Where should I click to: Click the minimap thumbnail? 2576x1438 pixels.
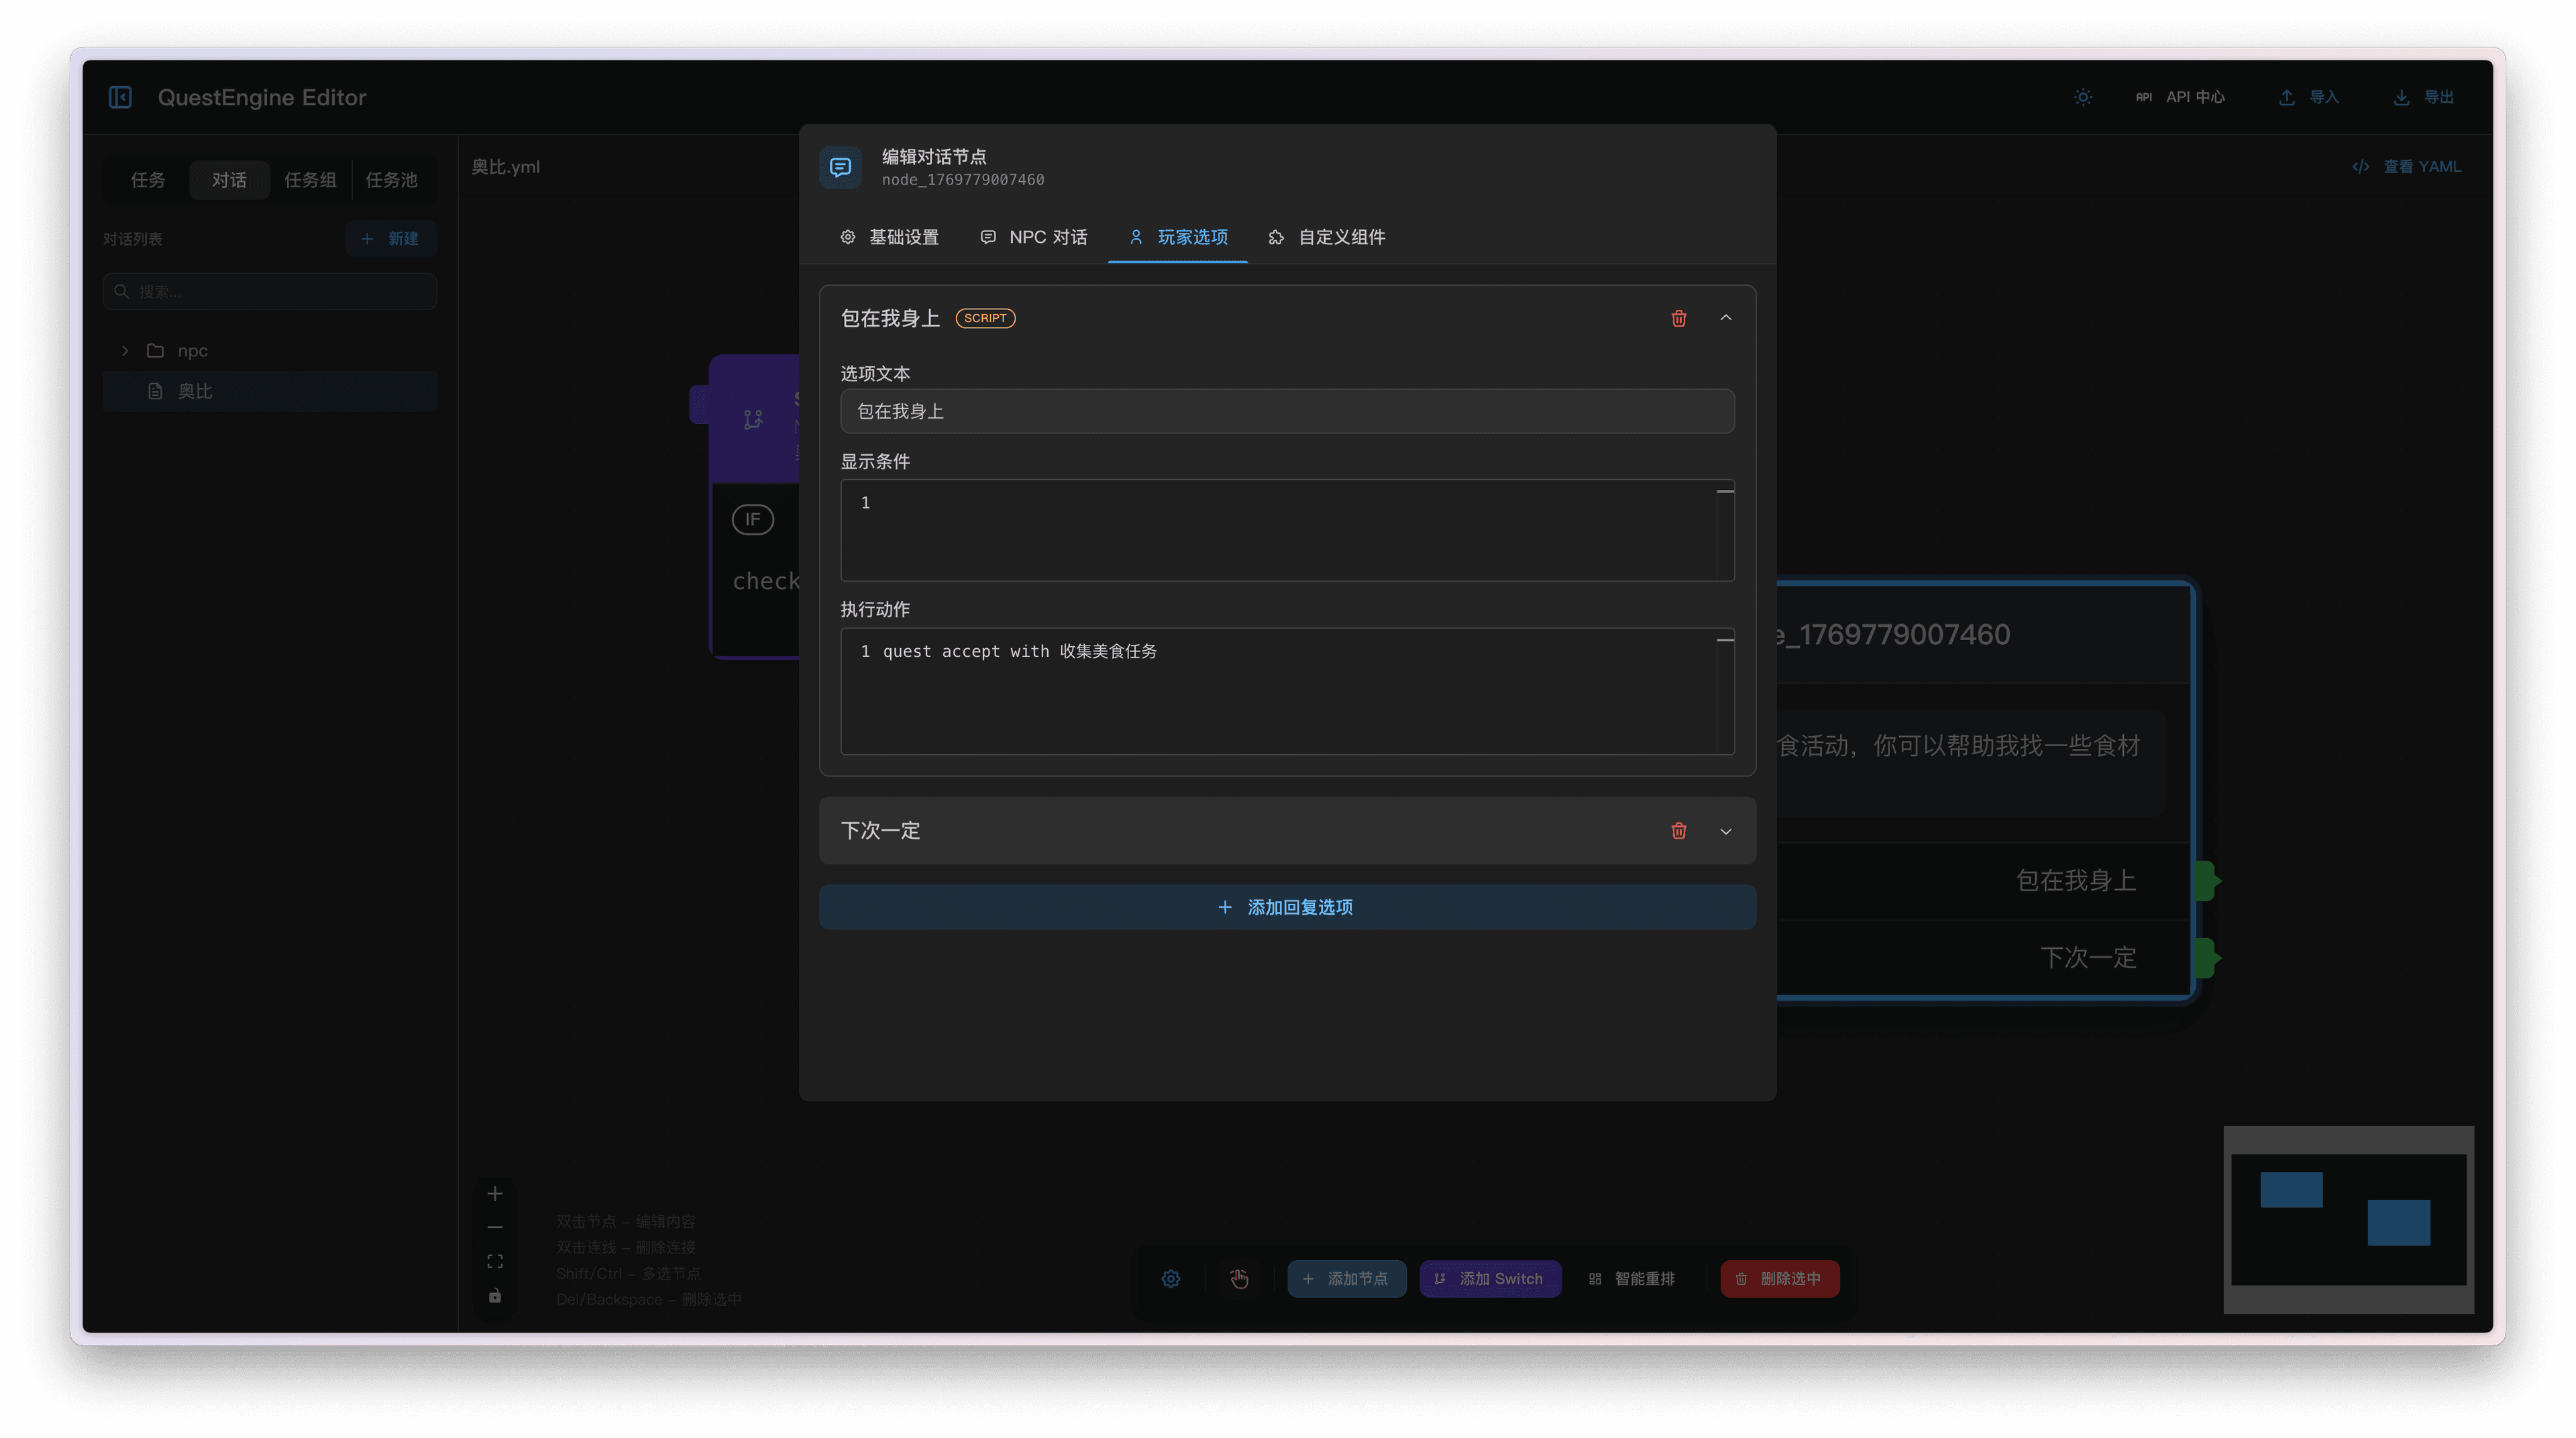[x=2348, y=1219]
